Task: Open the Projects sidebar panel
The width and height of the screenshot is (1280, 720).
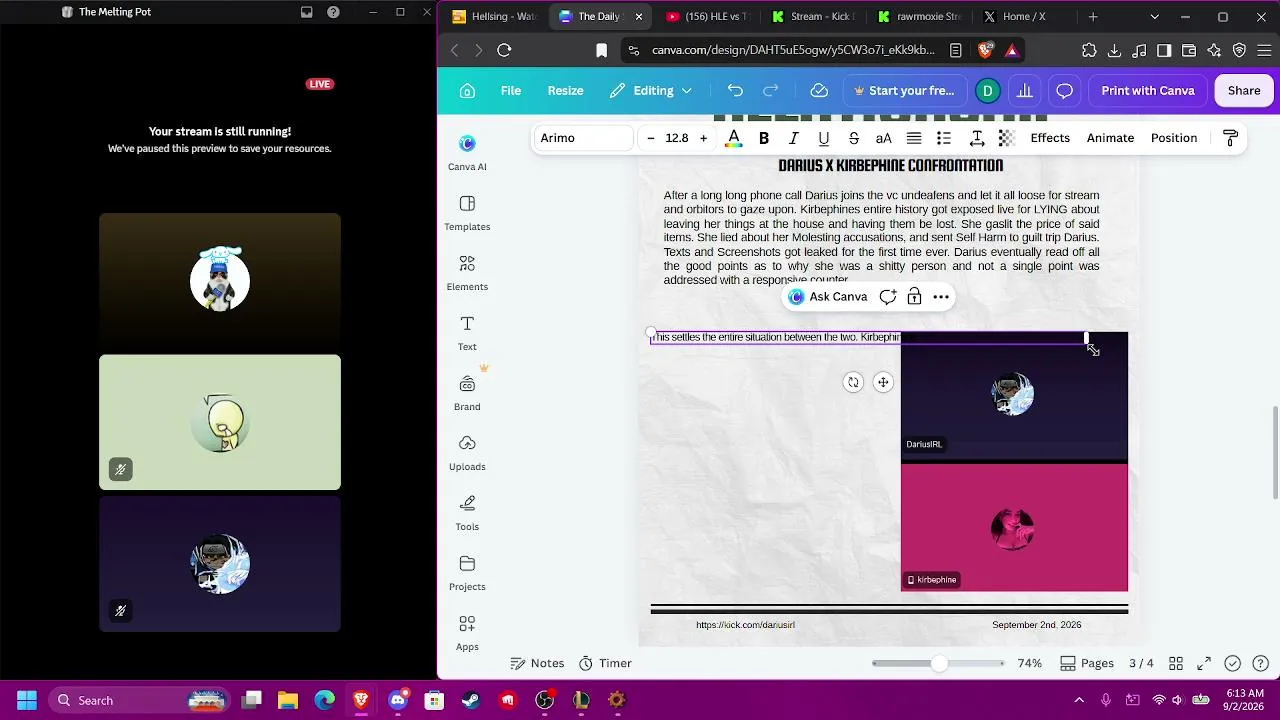Action: pyautogui.click(x=467, y=573)
